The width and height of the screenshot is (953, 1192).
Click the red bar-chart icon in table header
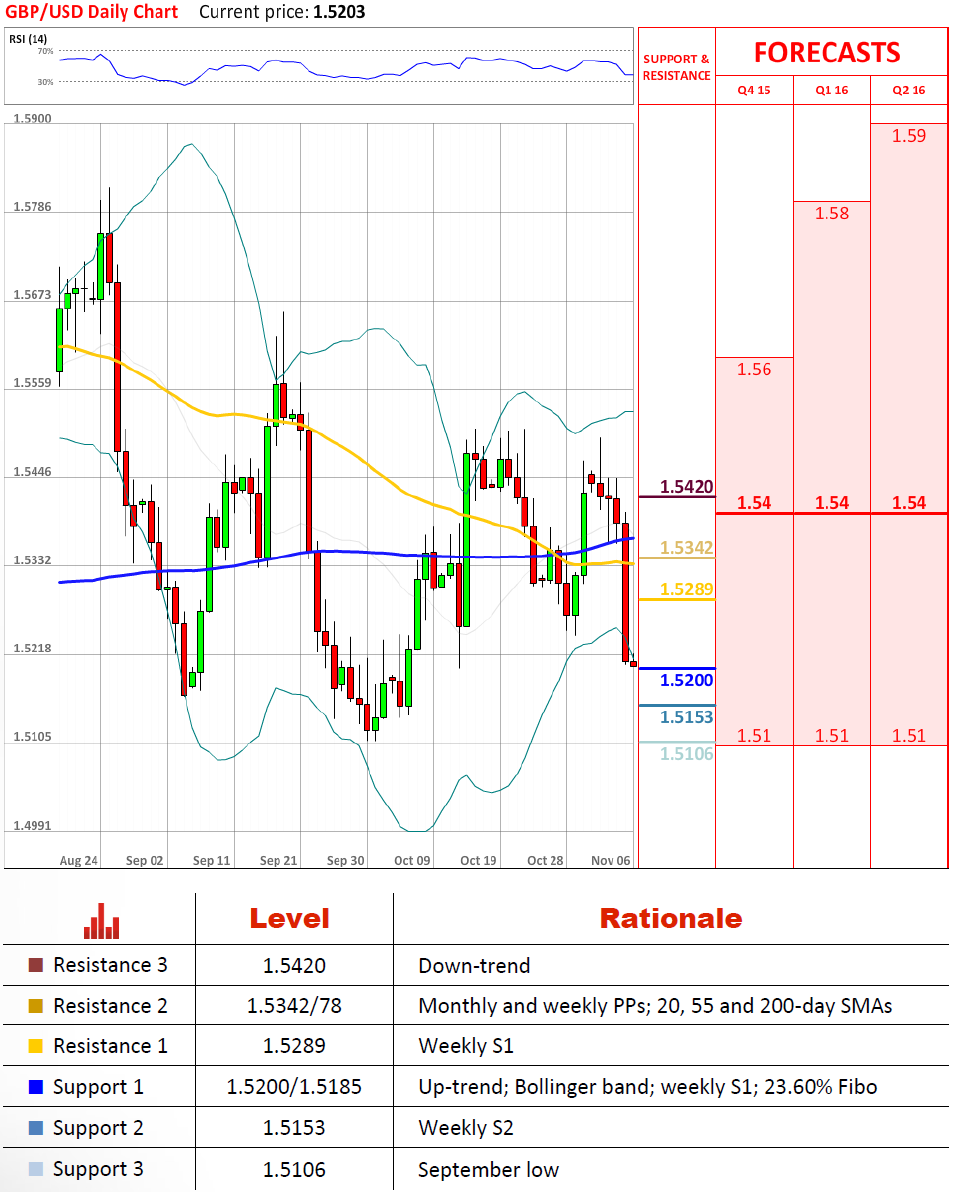[102, 921]
